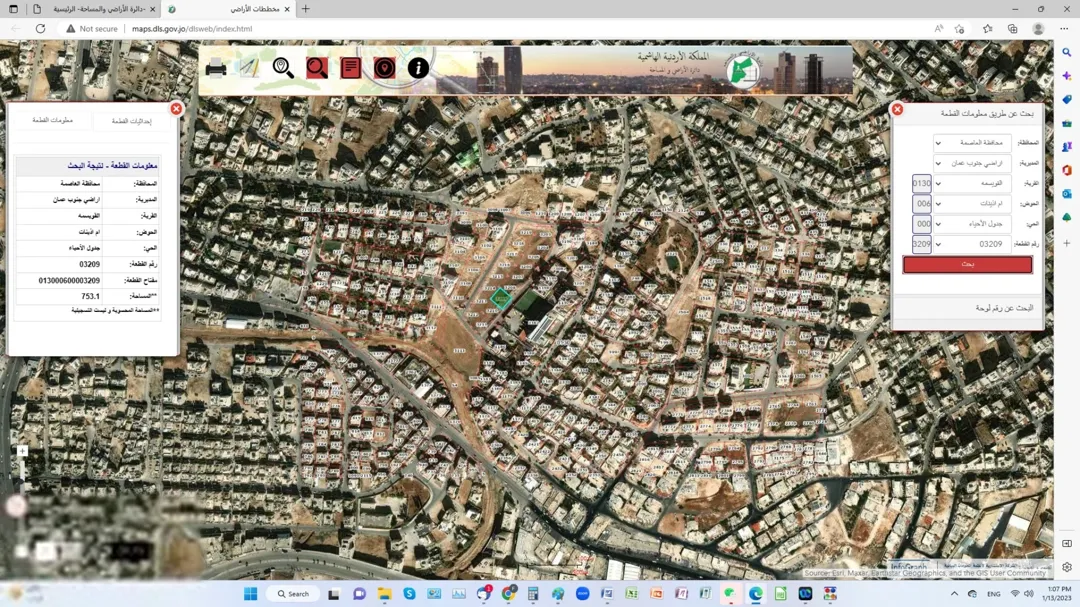This screenshot has height=607, width=1080.
Task: Expand the governorate dropdown محافظة العاصمة
Action: 972,143
